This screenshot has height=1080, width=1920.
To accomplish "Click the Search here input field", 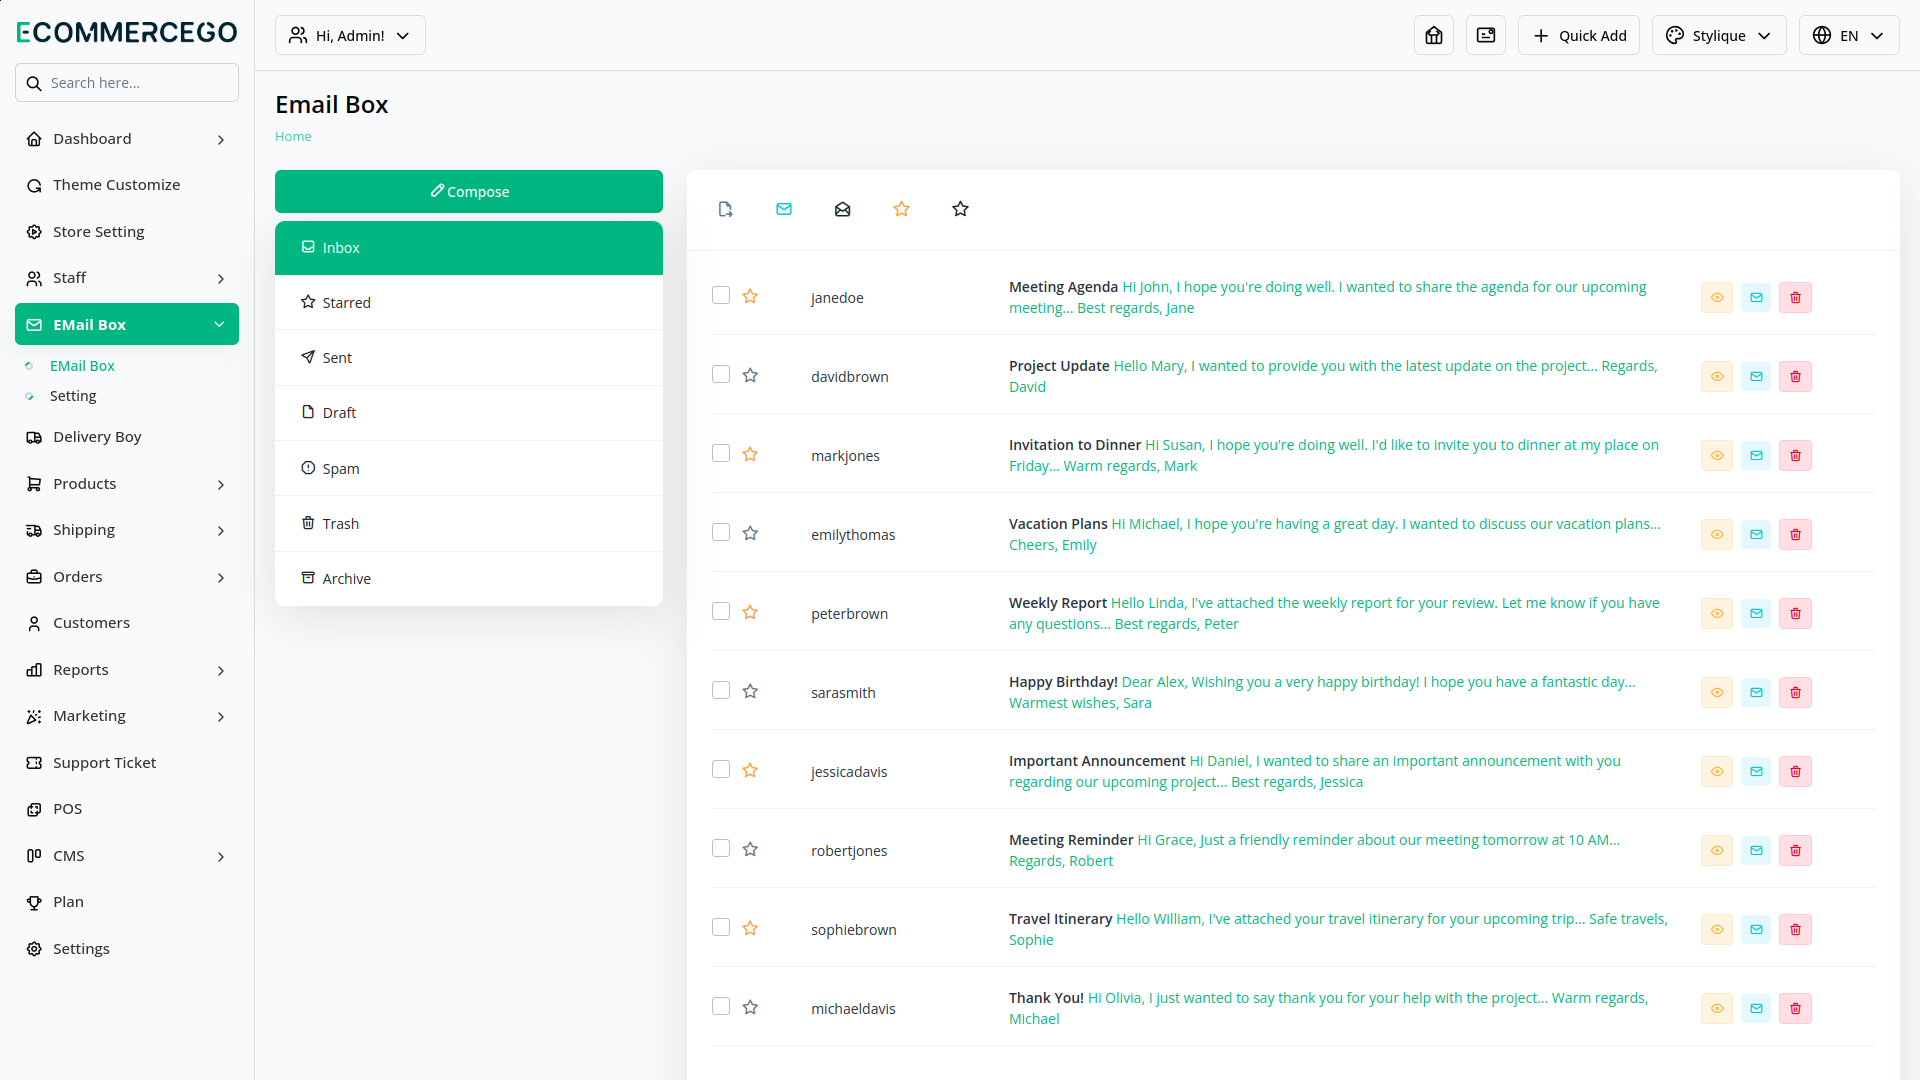I will 127,83.
